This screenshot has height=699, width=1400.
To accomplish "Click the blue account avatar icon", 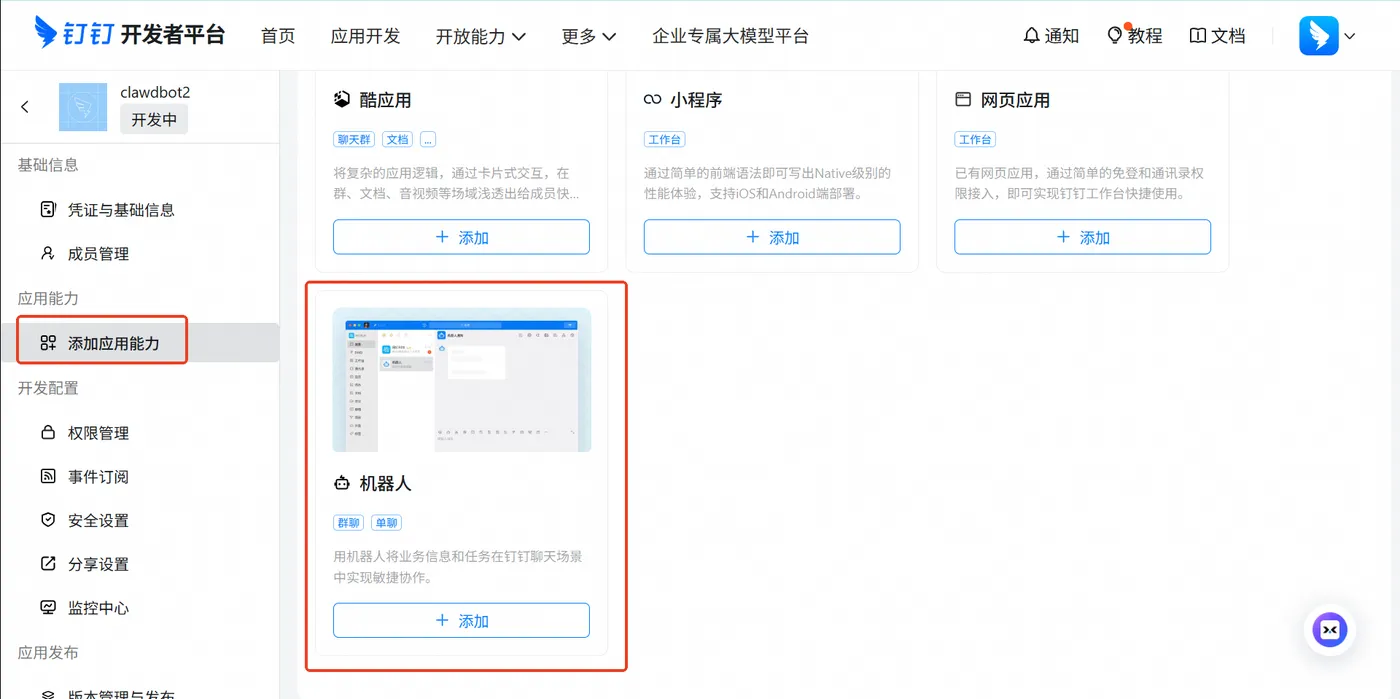I will click(x=1319, y=36).
